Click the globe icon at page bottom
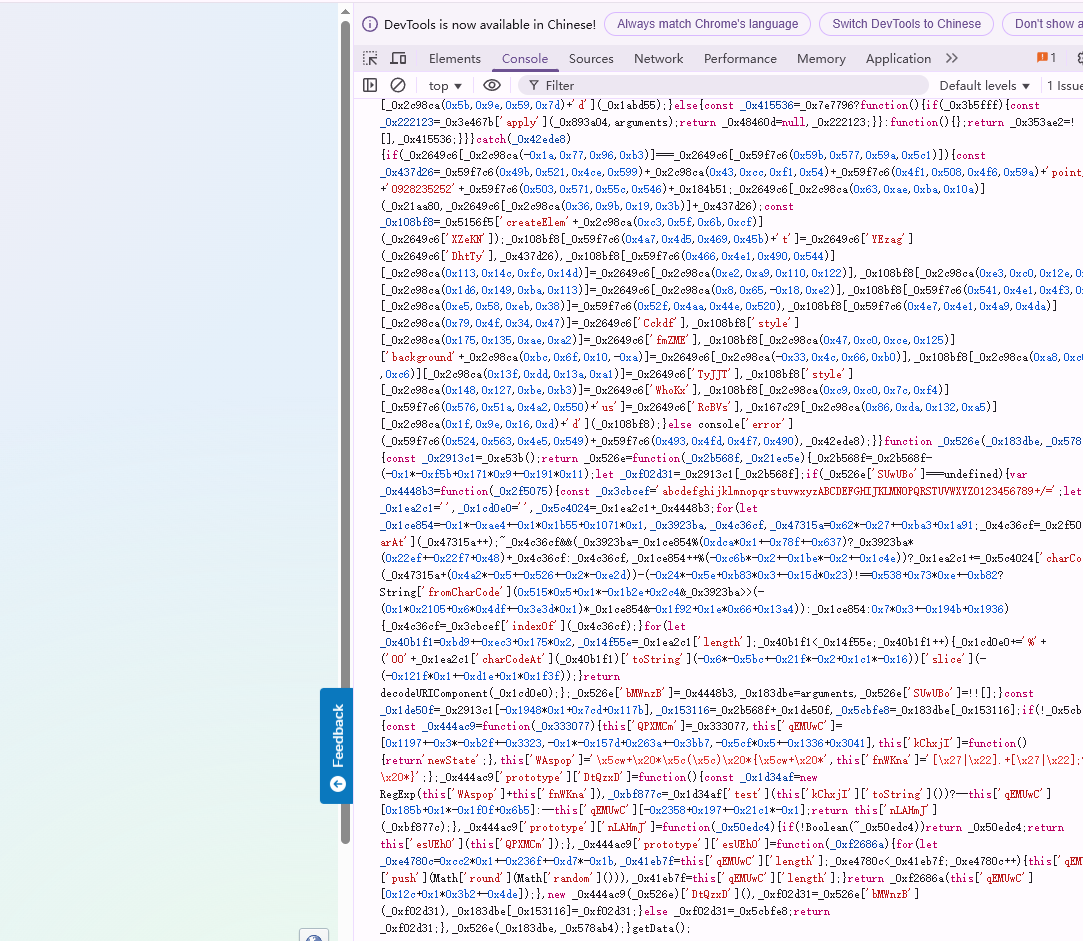This screenshot has width=1083, height=941. 314,936
